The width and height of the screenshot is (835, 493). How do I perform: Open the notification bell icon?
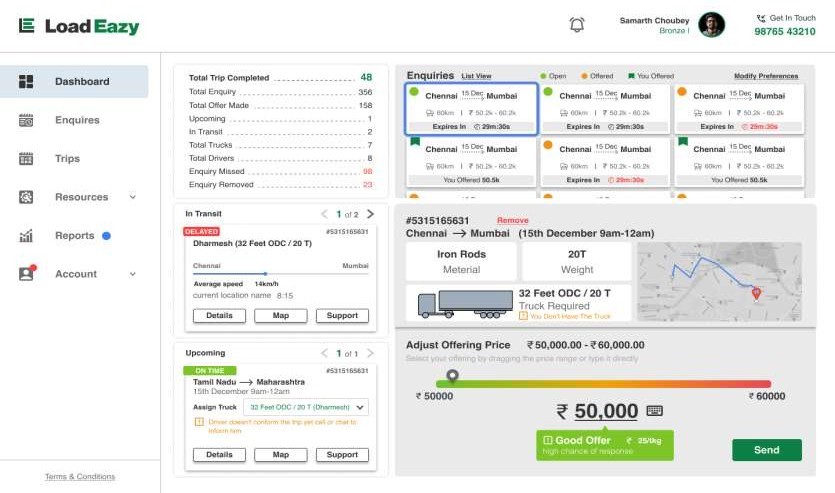(x=577, y=24)
